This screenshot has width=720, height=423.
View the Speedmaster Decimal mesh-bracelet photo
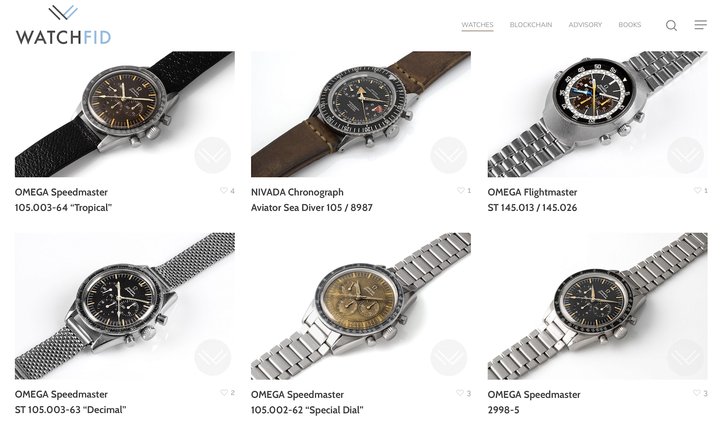(x=124, y=306)
